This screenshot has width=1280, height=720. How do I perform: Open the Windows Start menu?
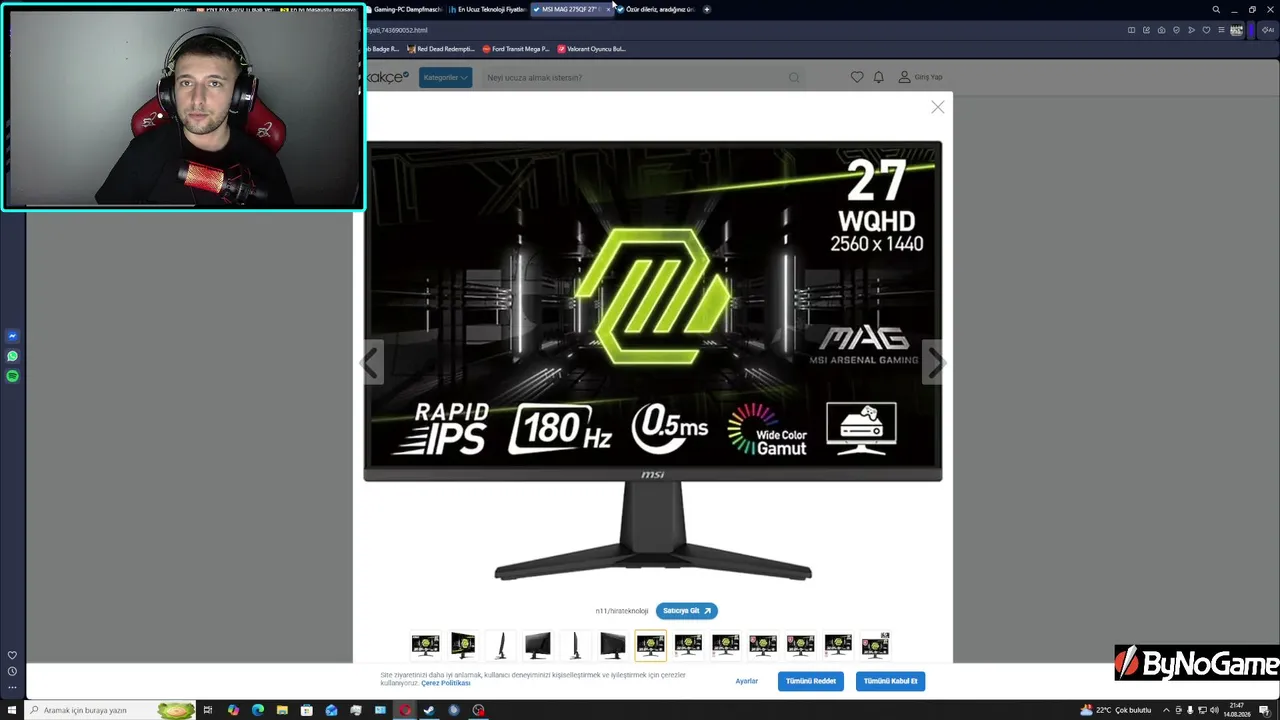13,710
